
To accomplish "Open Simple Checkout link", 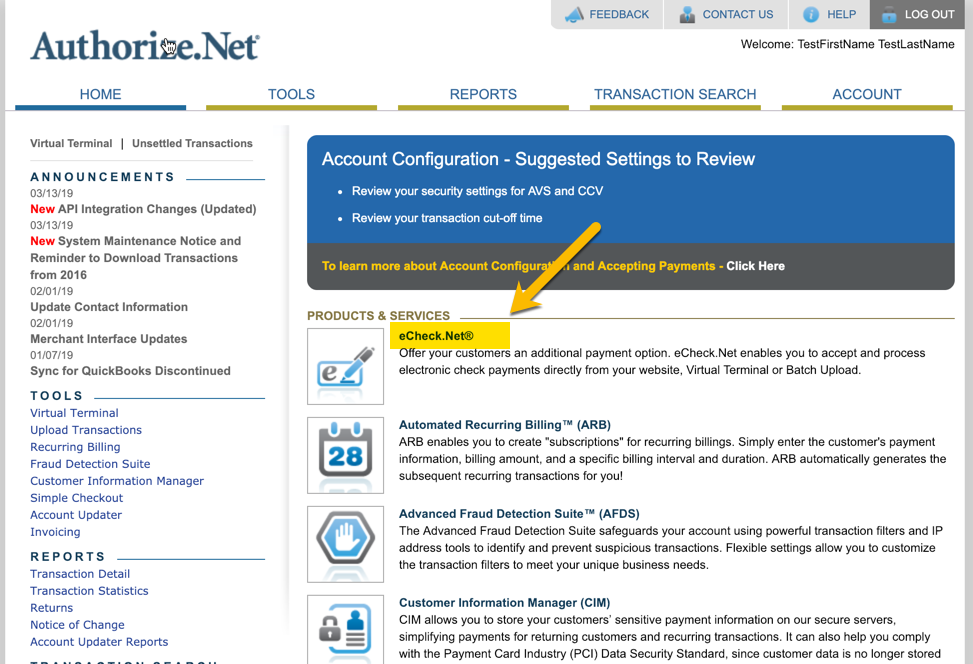I will point(77,498).
